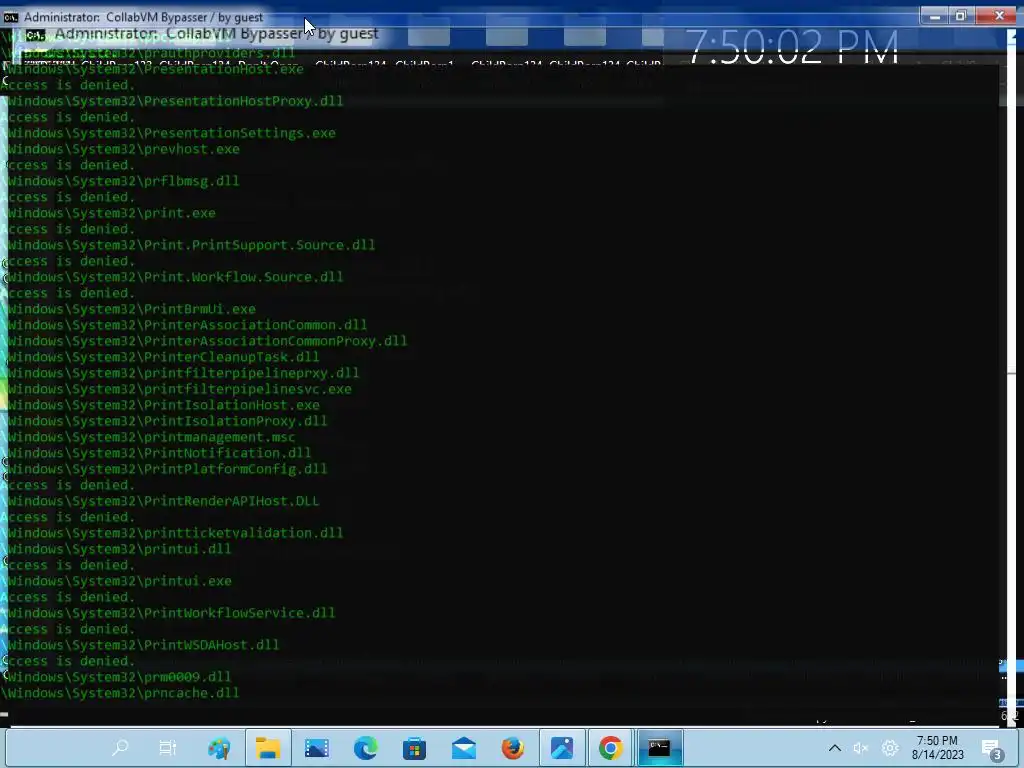
Task: Click the line 'PrintWSDAHost.dll'
Action: (x=143, y=645)
